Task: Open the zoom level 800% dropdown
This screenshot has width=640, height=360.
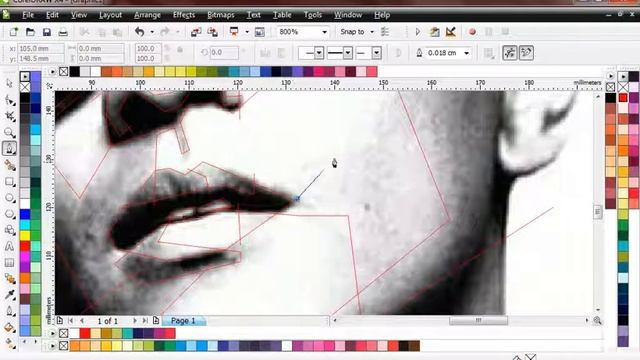Action: coord(324,32)
